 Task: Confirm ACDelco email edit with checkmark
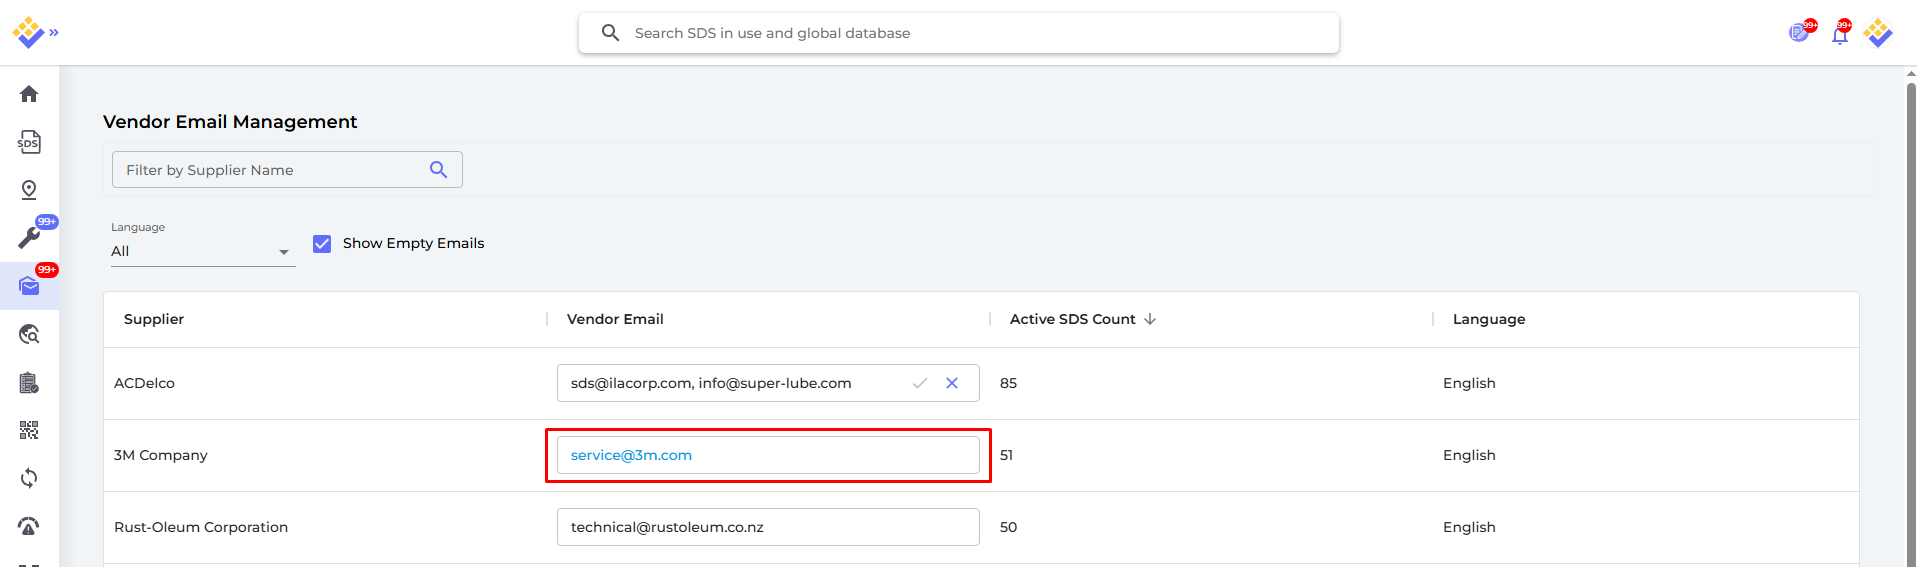(x=920, y=383)
